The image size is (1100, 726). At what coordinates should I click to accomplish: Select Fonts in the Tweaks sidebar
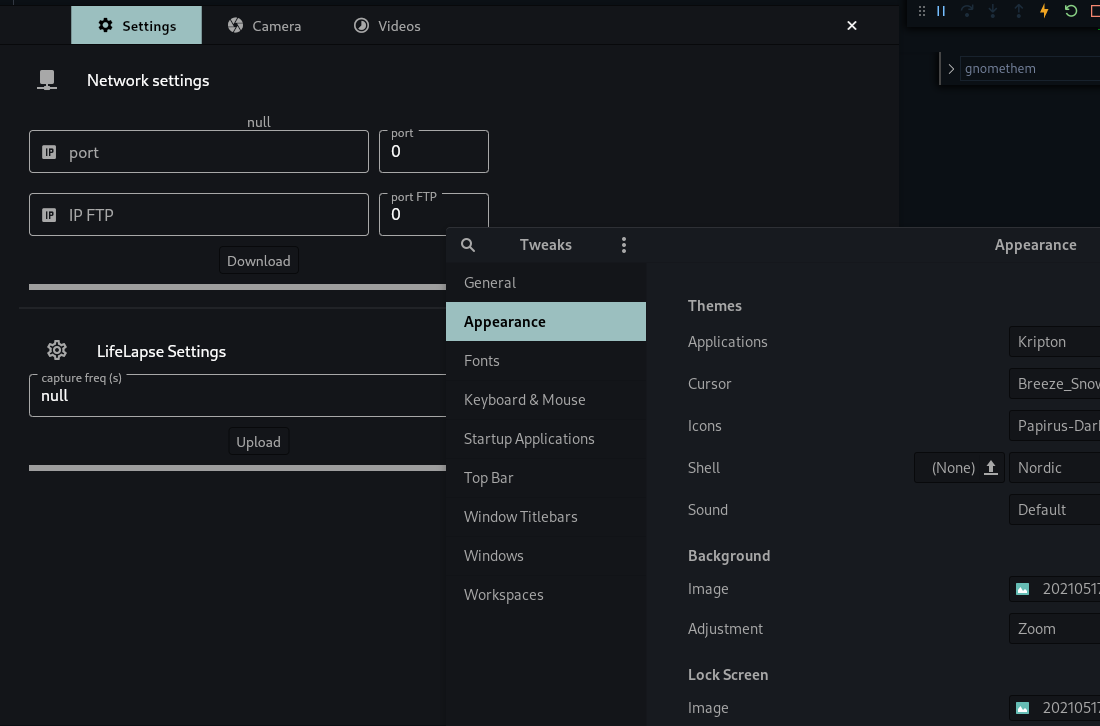[x=482, y=360]
